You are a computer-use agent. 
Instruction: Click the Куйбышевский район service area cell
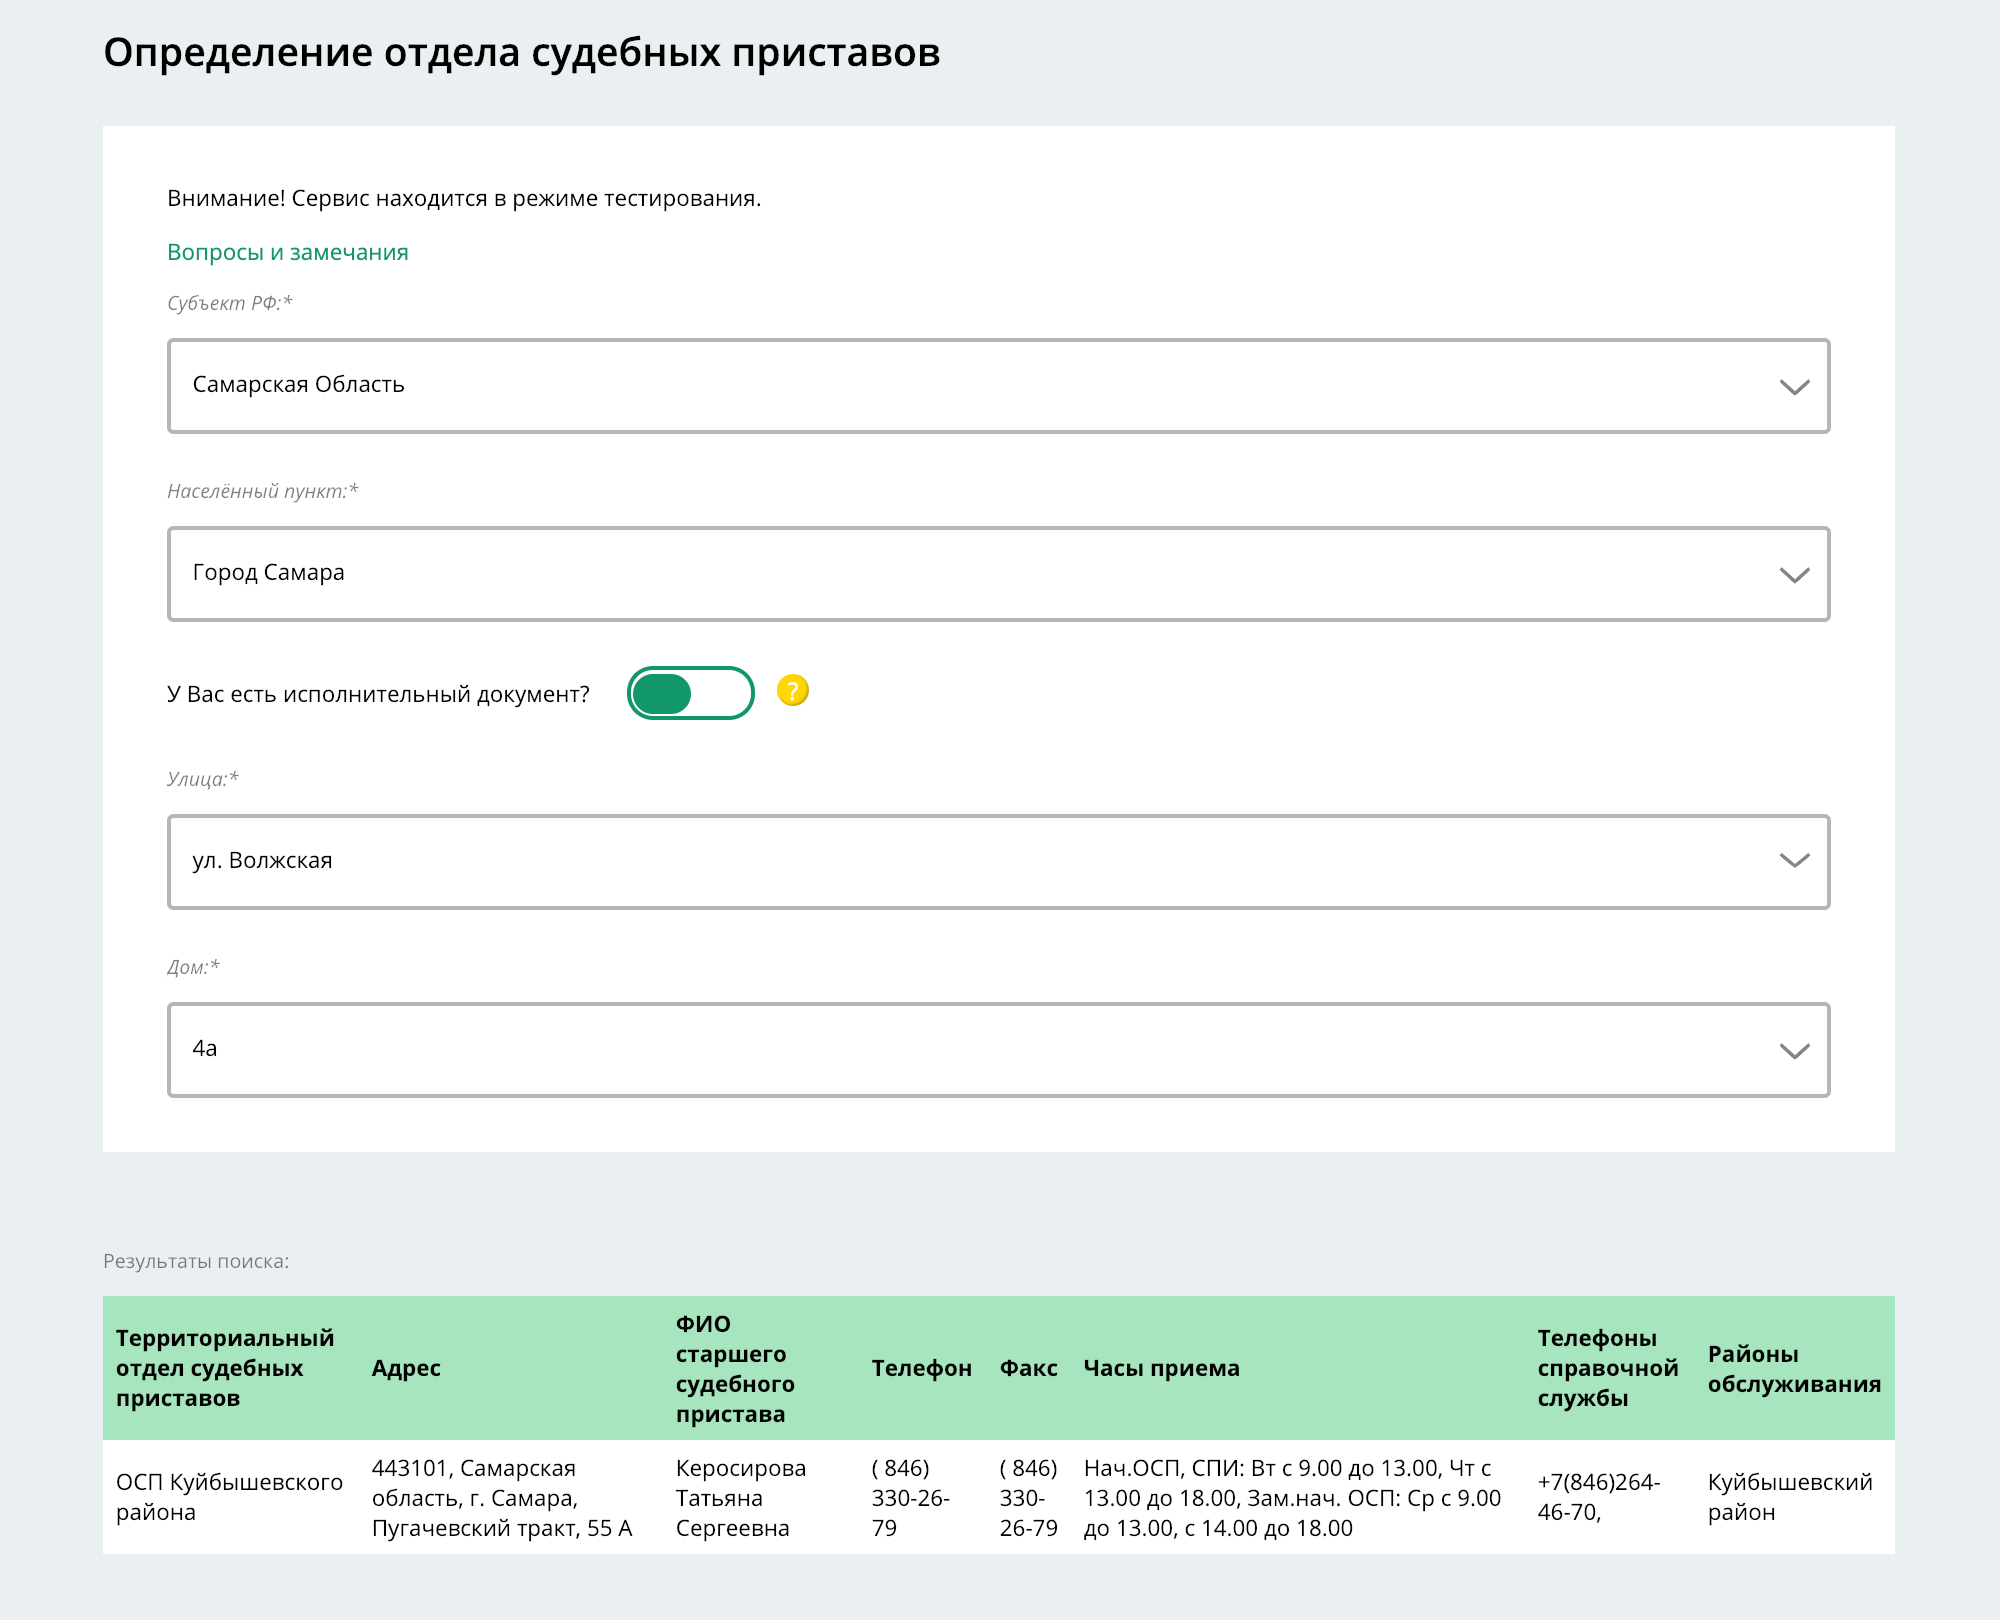click(x=1789, y=1497)
